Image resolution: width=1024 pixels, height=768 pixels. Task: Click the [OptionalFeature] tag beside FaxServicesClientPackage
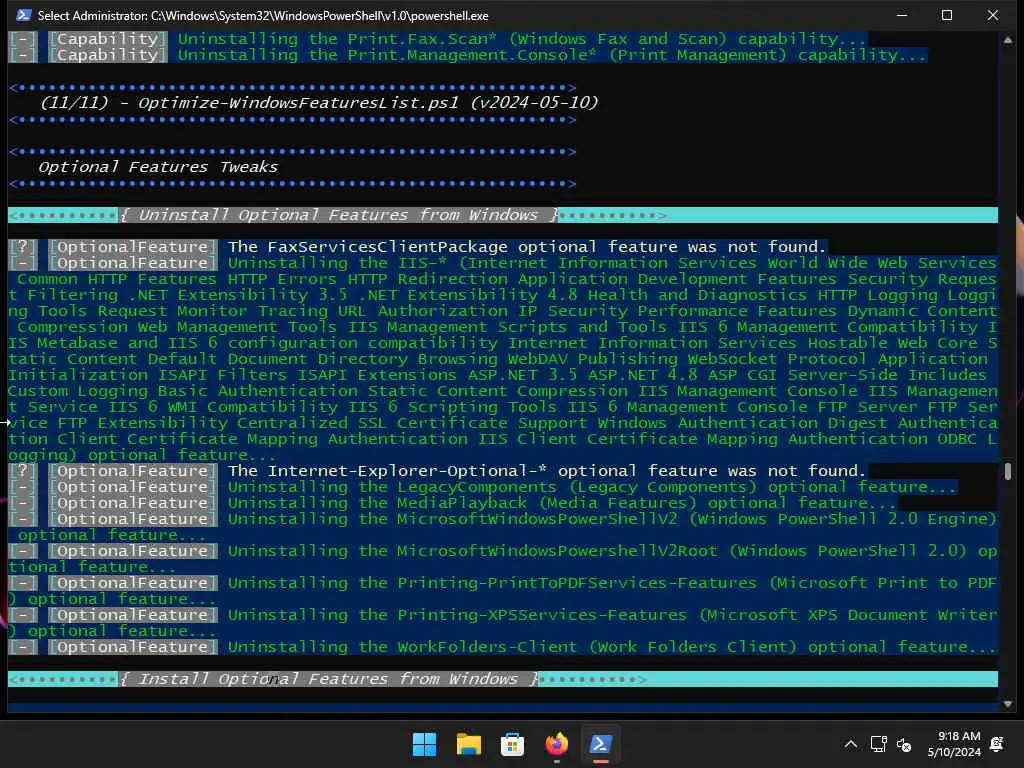point(133,247)
